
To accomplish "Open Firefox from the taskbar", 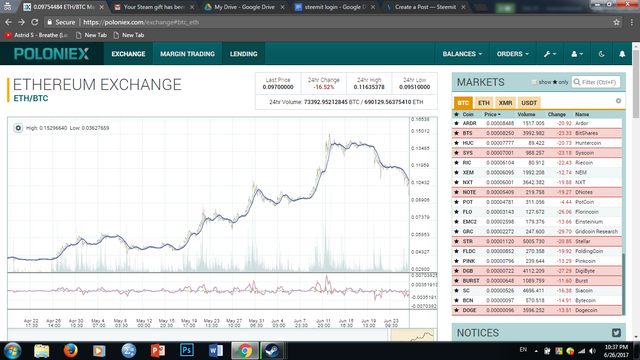I will coord(70,351).
